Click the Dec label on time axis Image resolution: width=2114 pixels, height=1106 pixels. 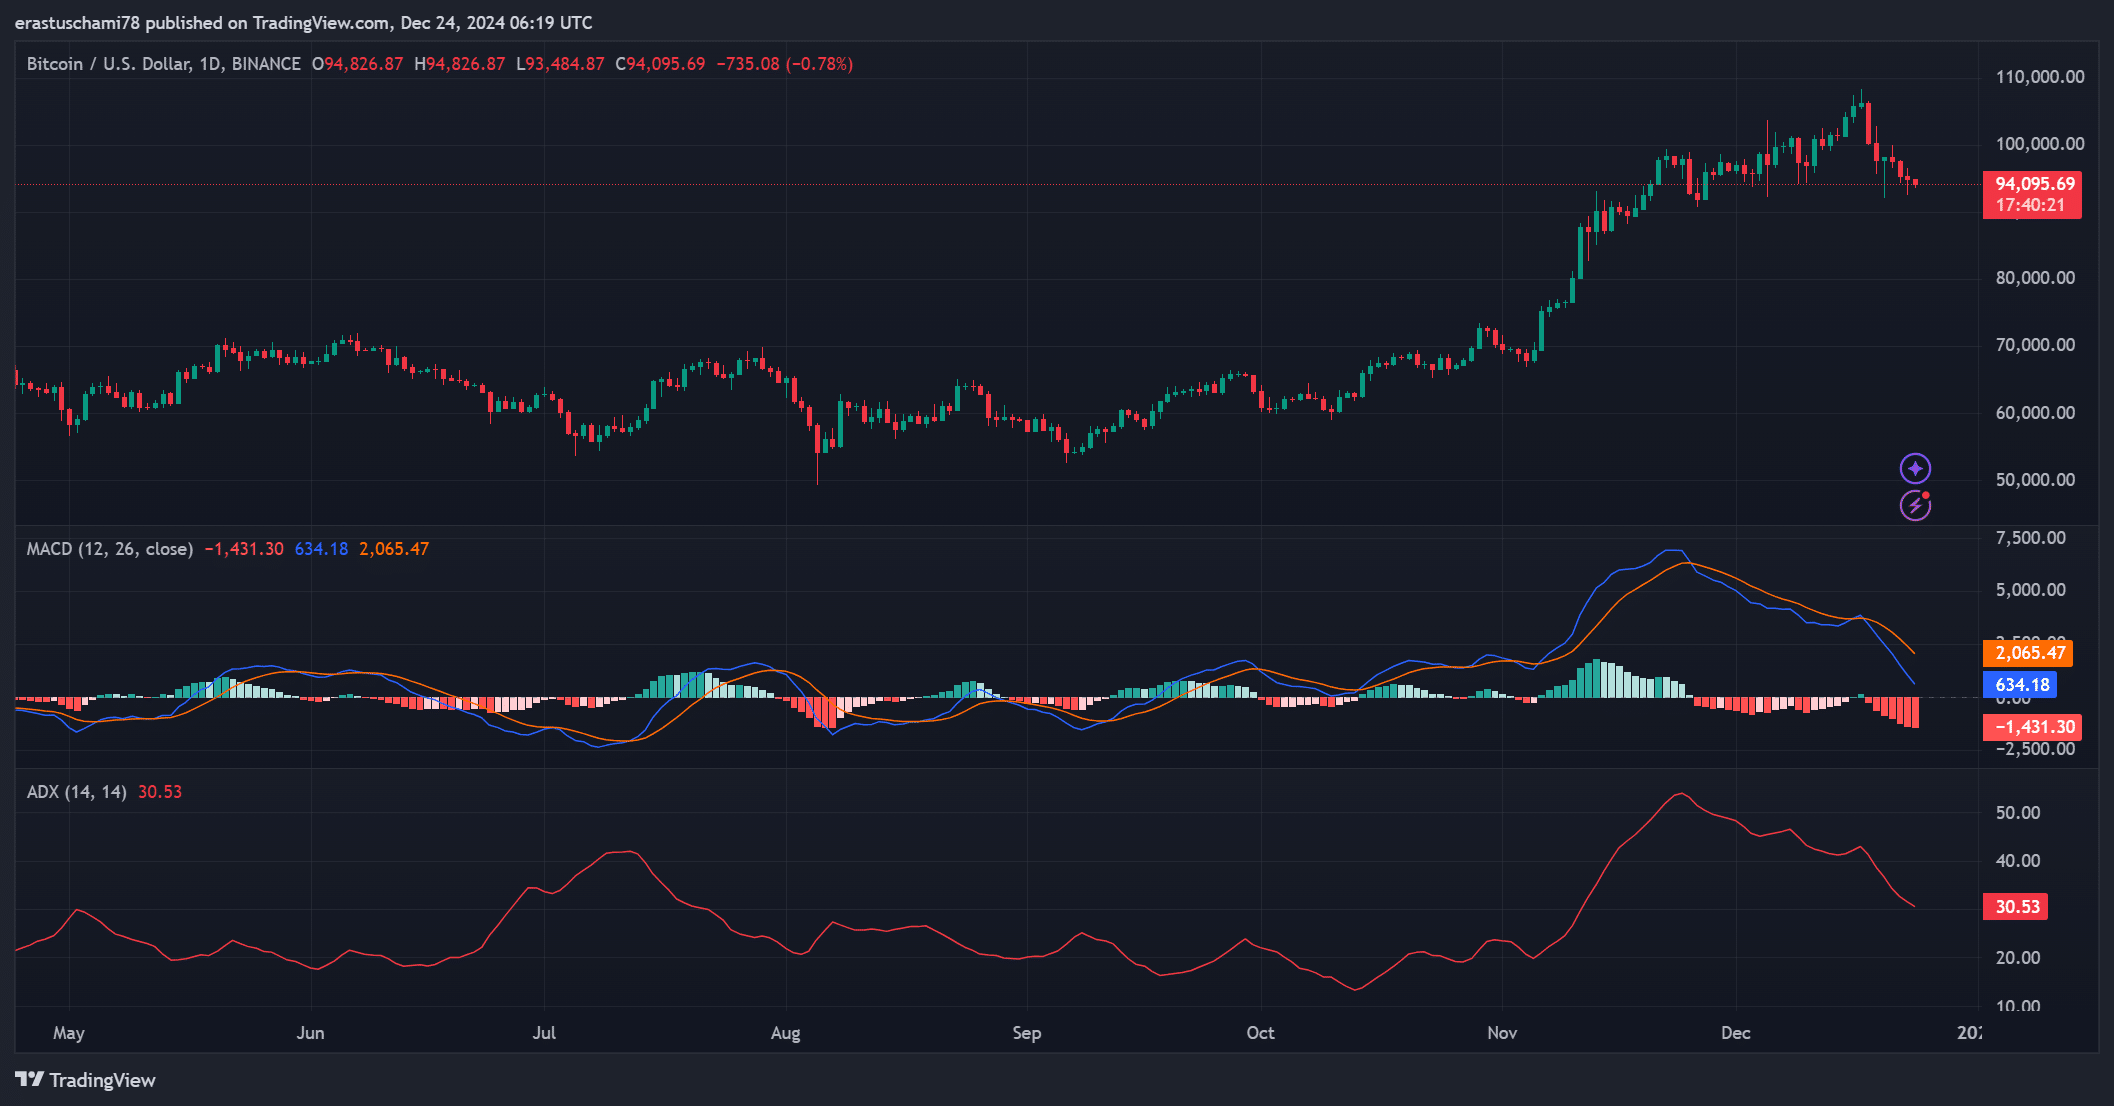coord(1736,1033)
